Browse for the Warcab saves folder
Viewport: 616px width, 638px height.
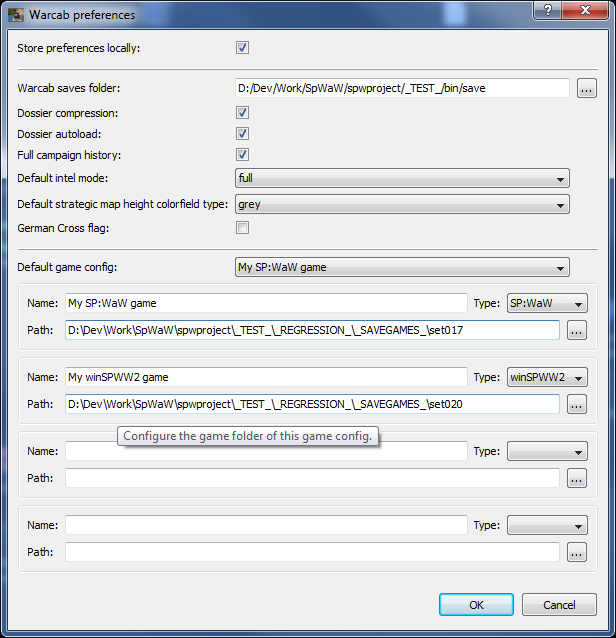587,89
